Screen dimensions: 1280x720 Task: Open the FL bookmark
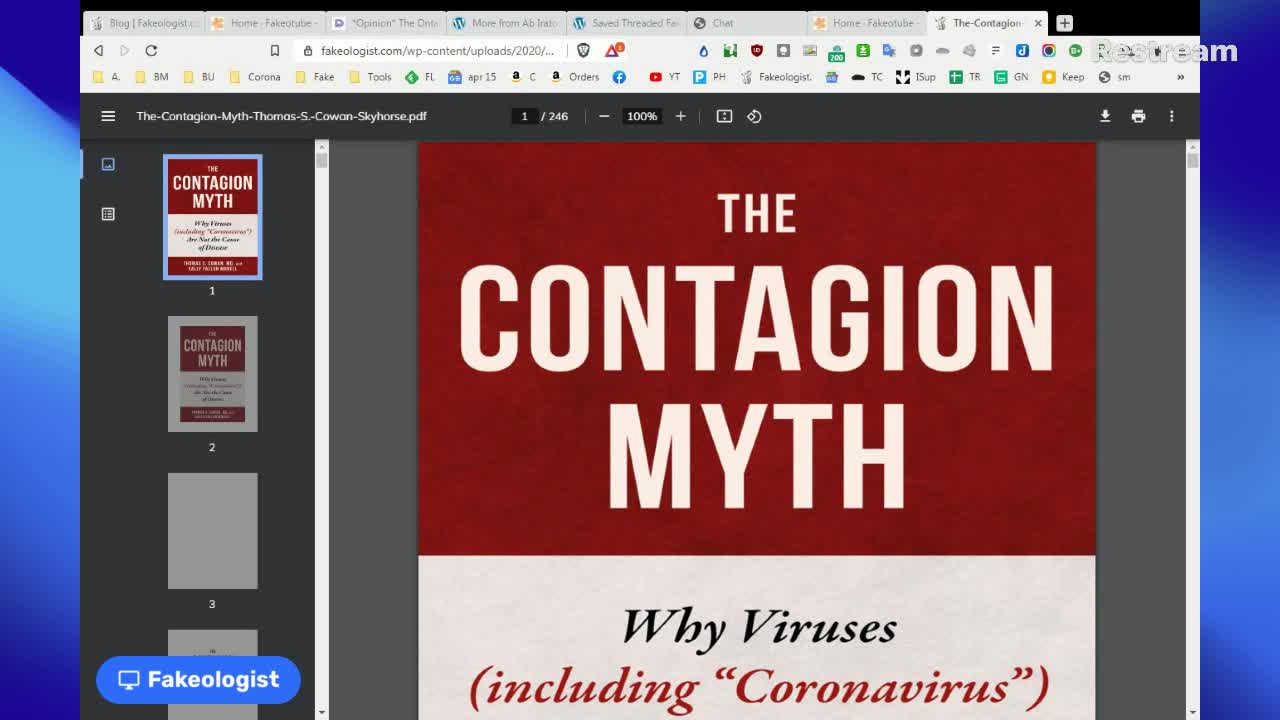point(420,77)
